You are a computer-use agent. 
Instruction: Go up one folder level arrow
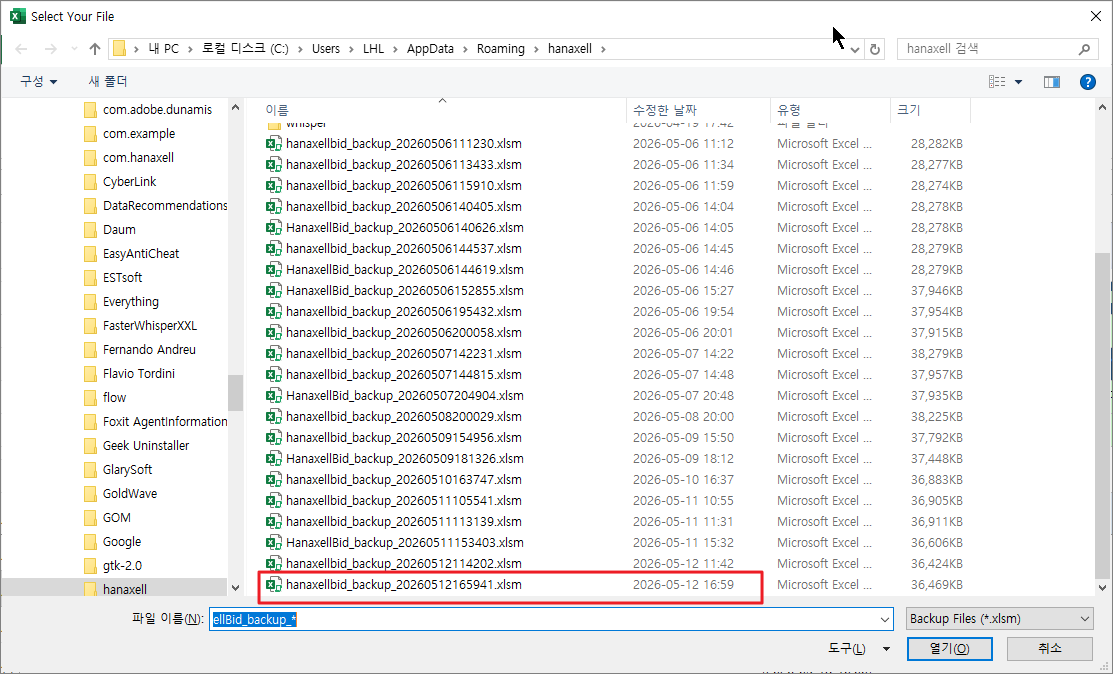95,49
